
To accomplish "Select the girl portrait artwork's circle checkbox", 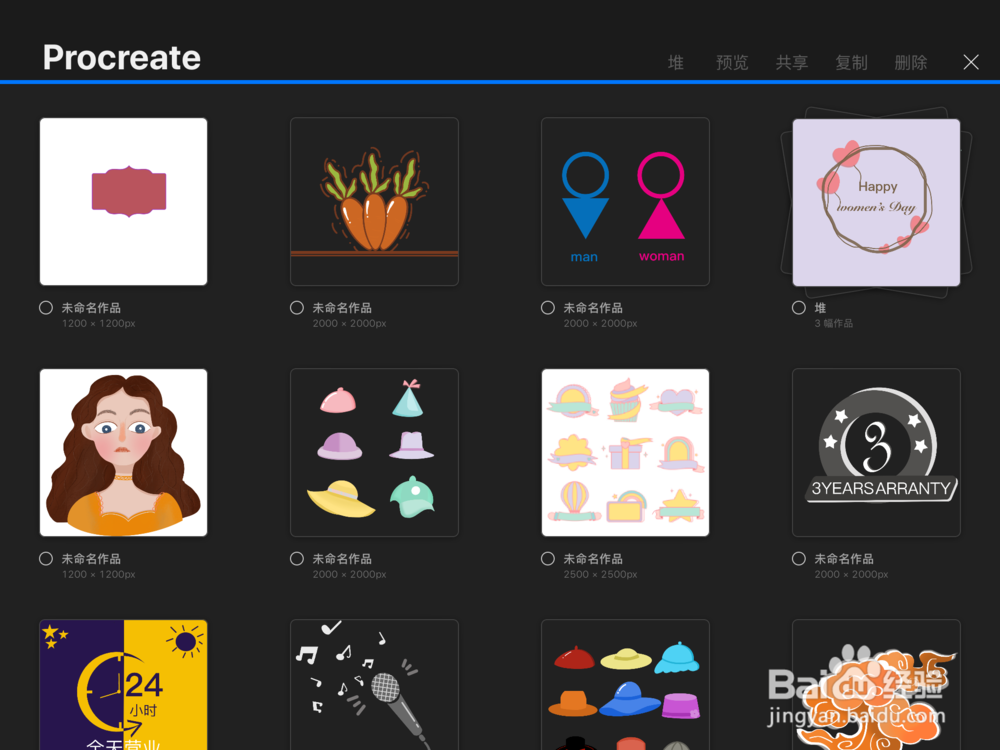I will (x=46, y=559).
